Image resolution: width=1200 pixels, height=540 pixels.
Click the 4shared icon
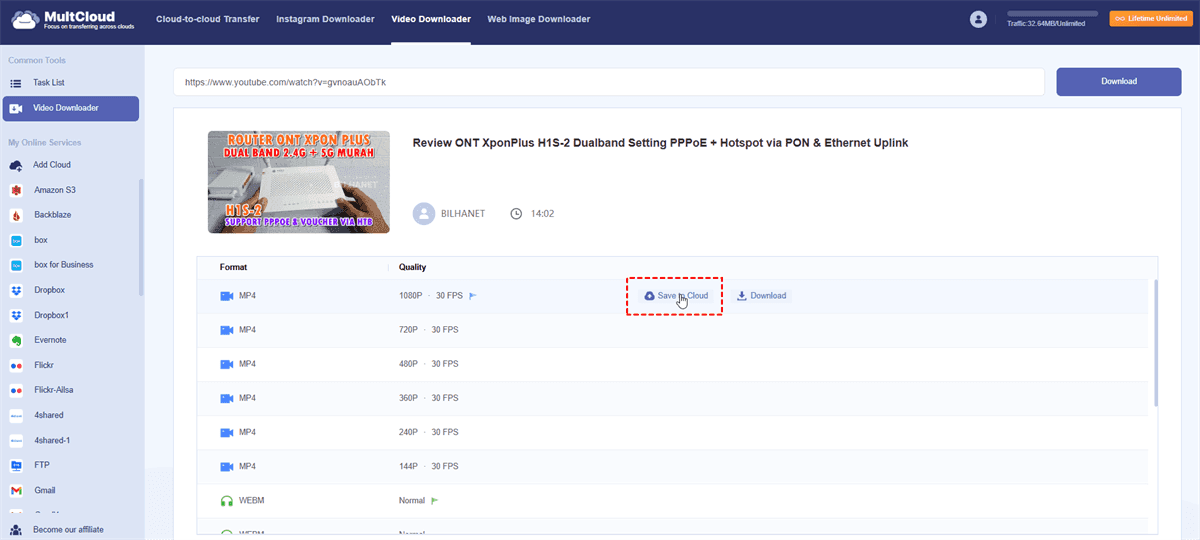tap(16, 415)
